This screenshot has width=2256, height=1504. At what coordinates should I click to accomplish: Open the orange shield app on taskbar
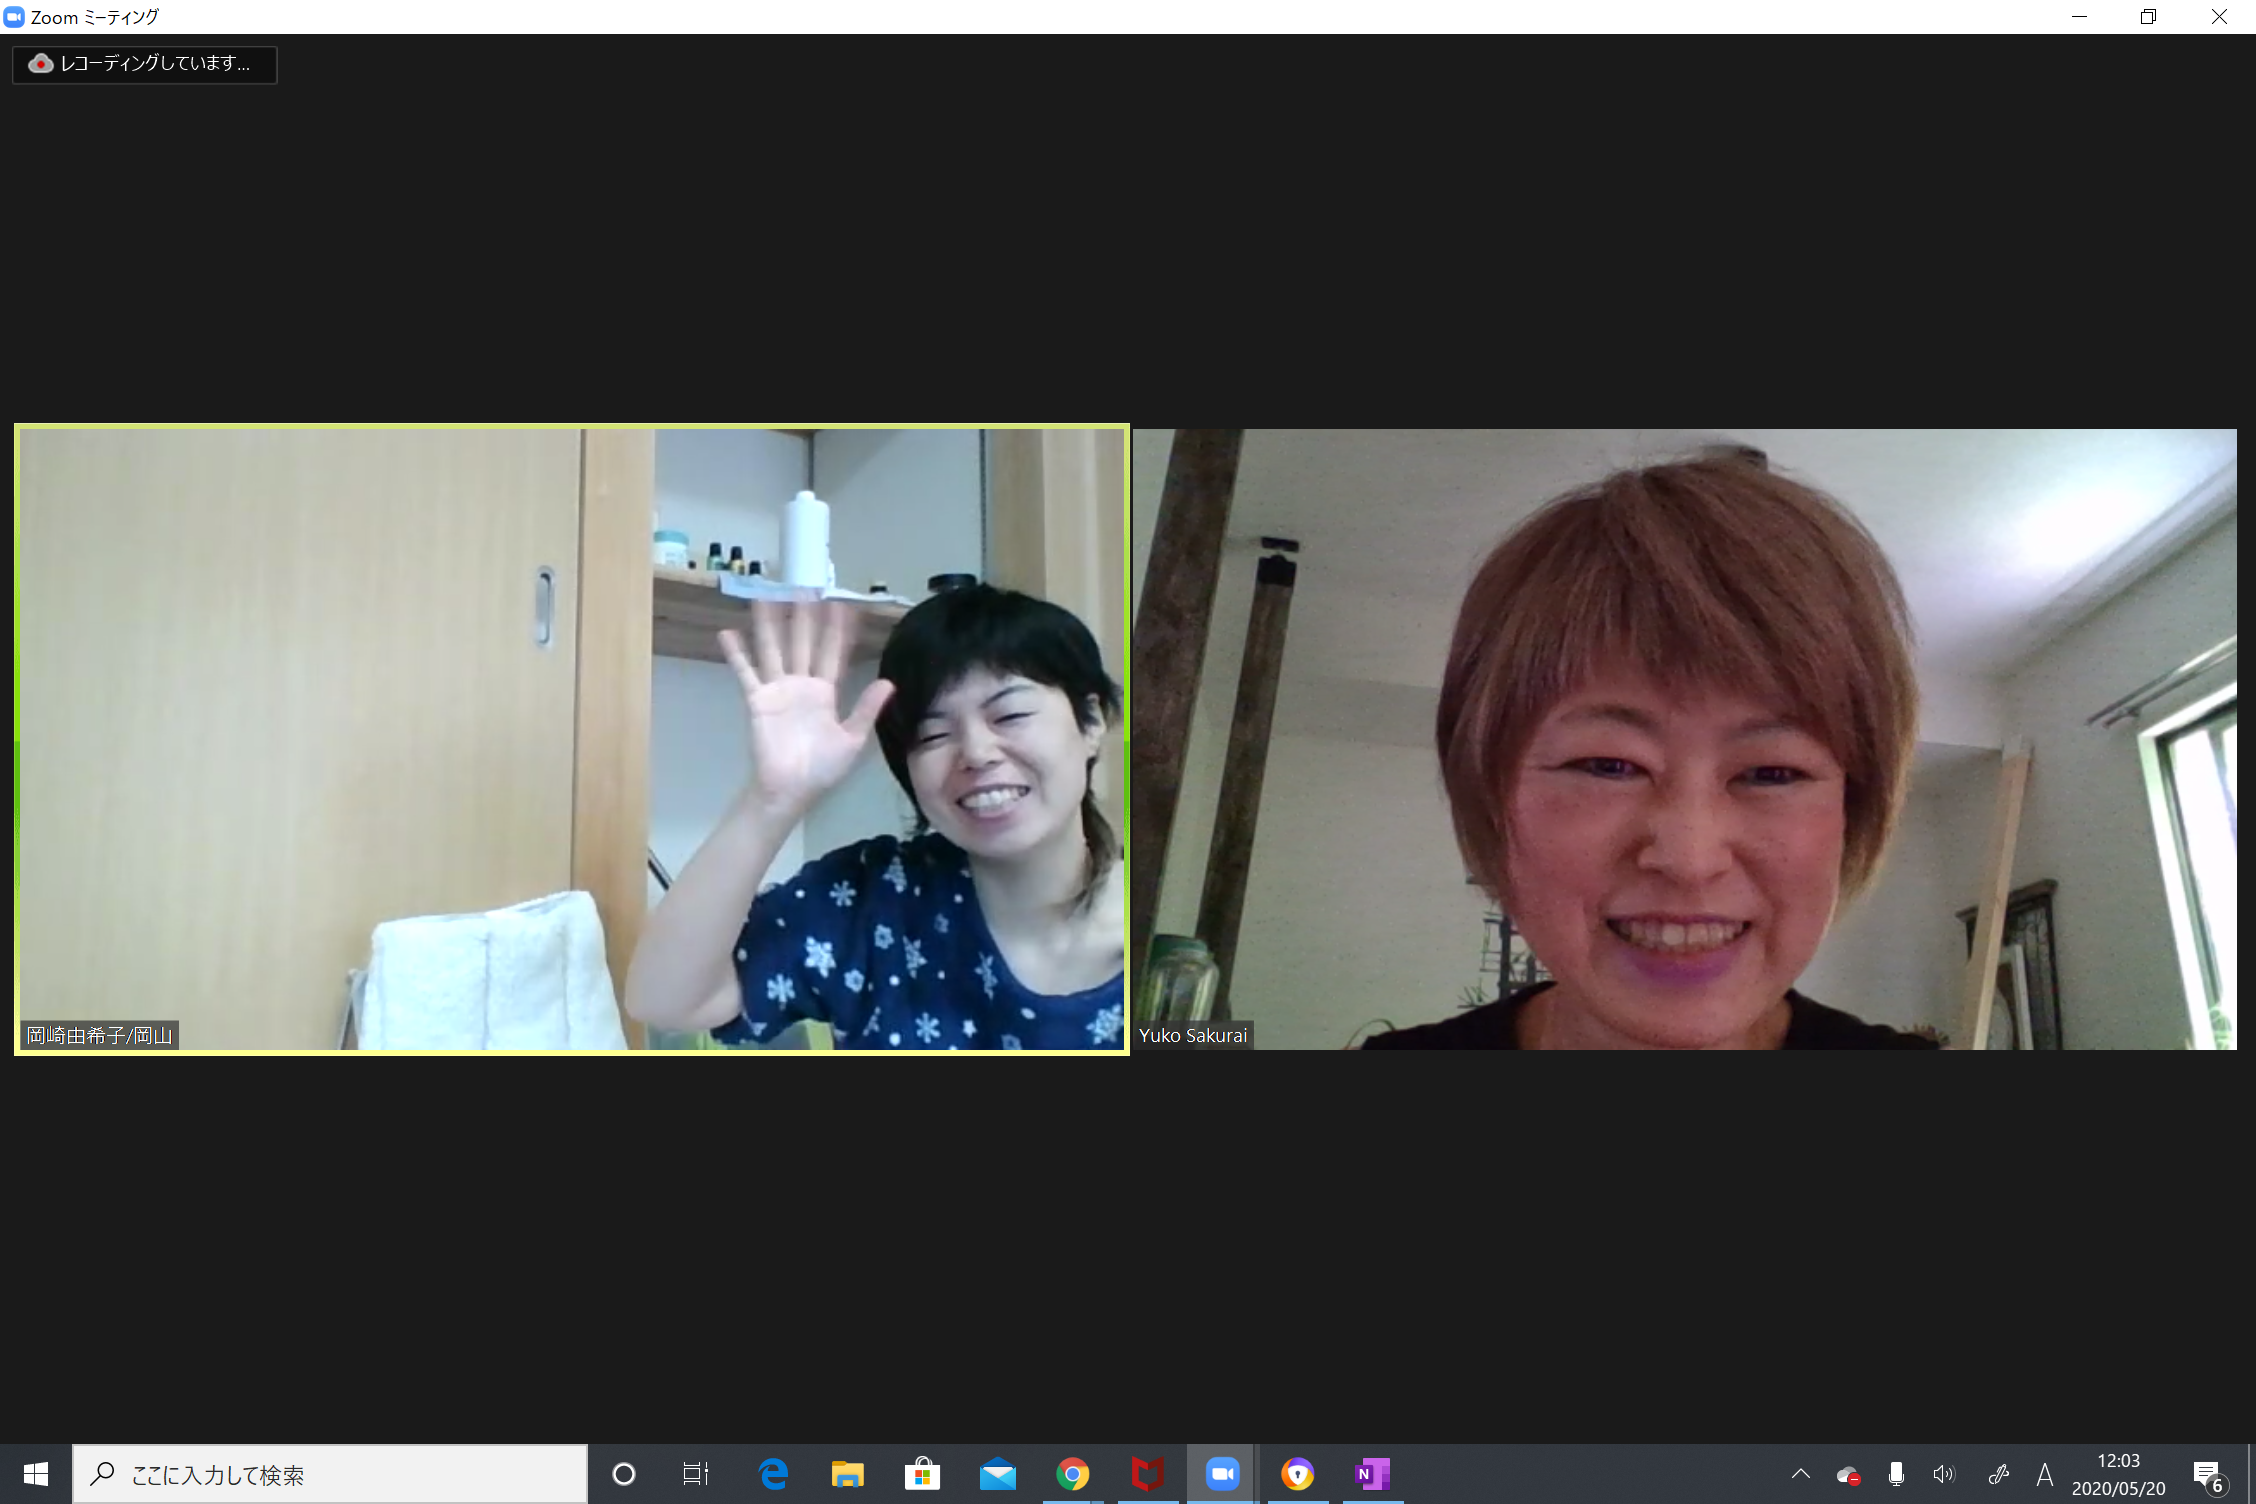click(1298, 1474)
